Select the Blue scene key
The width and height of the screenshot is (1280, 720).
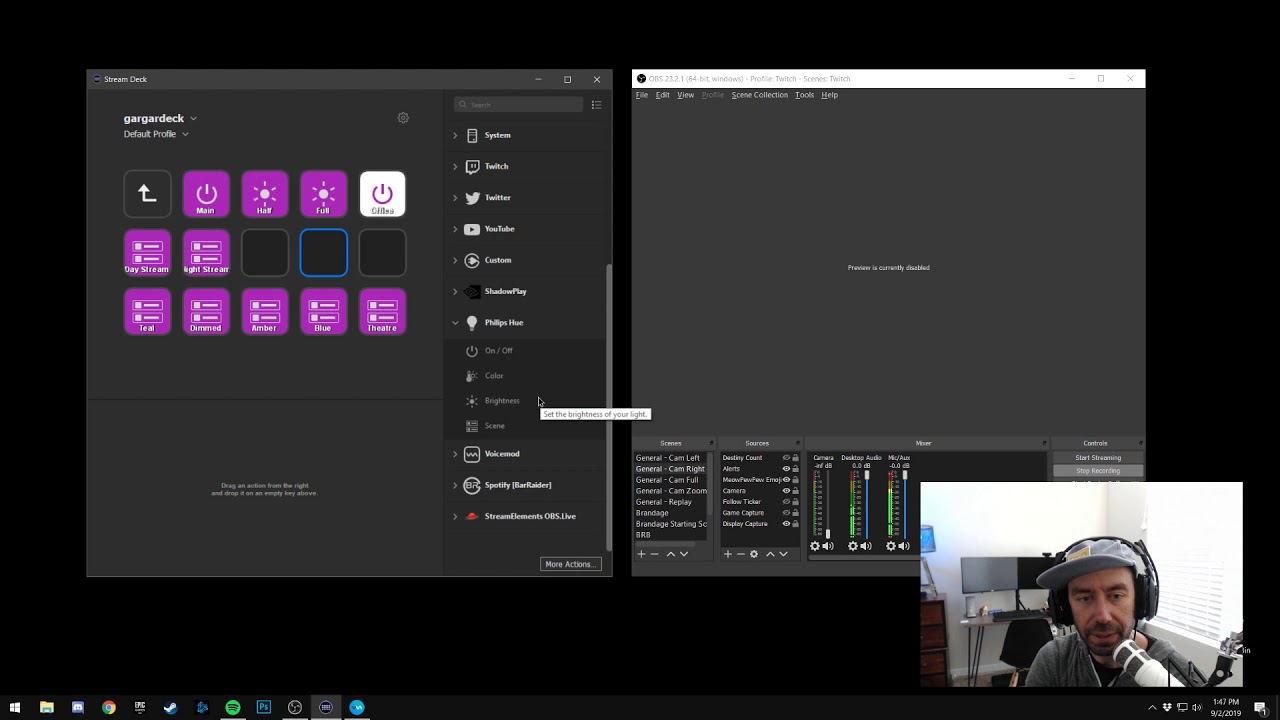coord(324,312)
